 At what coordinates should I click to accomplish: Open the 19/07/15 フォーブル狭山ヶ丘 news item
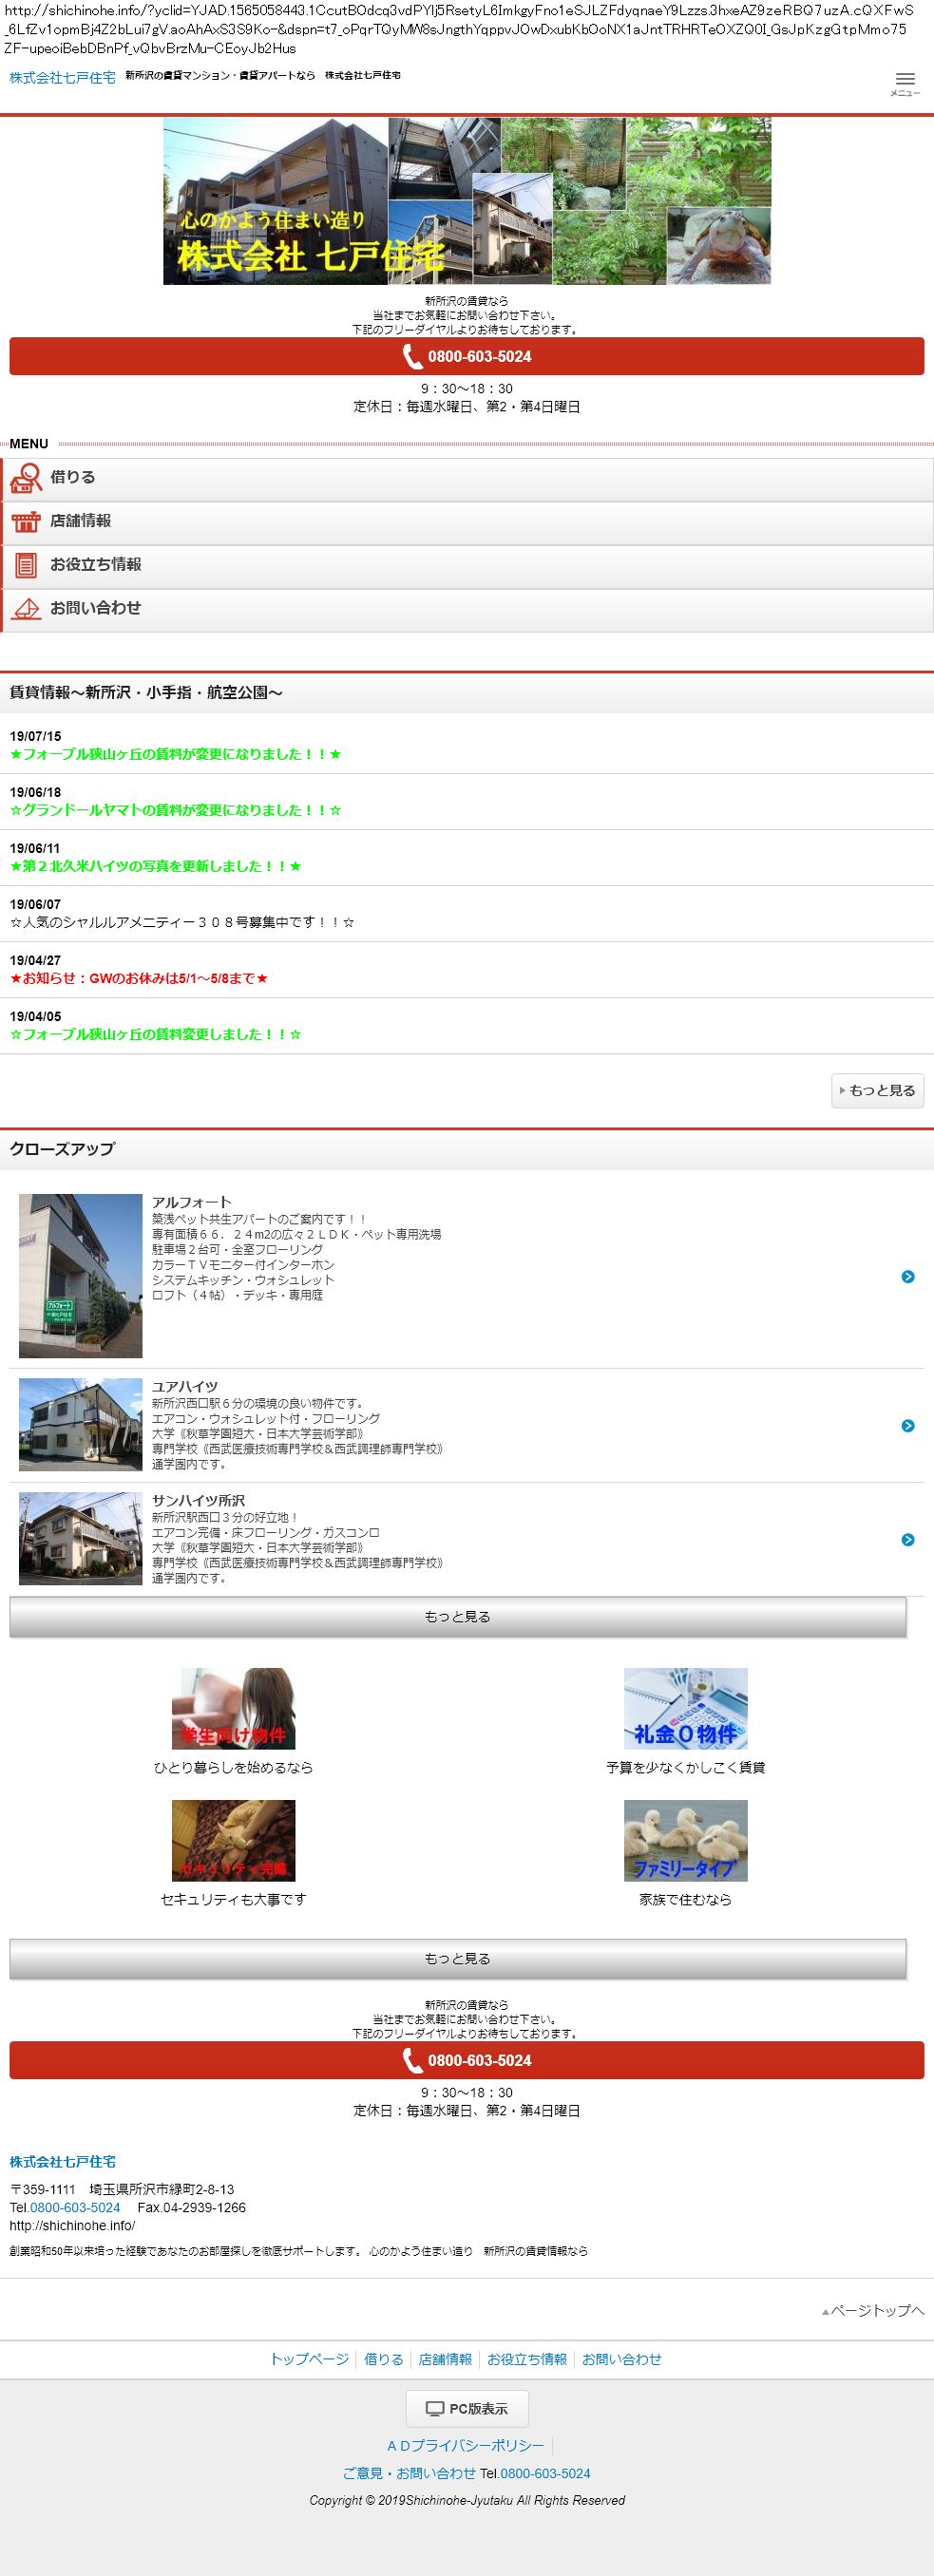point(175,754)
